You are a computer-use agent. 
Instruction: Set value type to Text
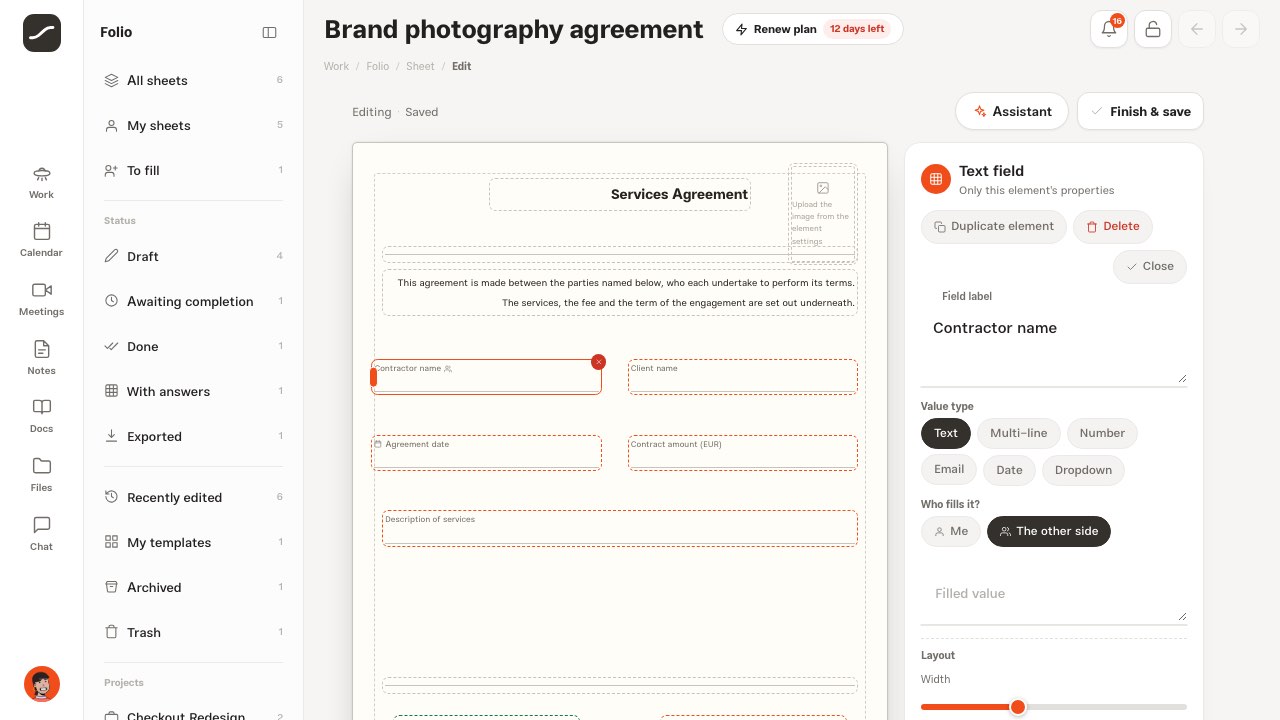click(946, 433)
